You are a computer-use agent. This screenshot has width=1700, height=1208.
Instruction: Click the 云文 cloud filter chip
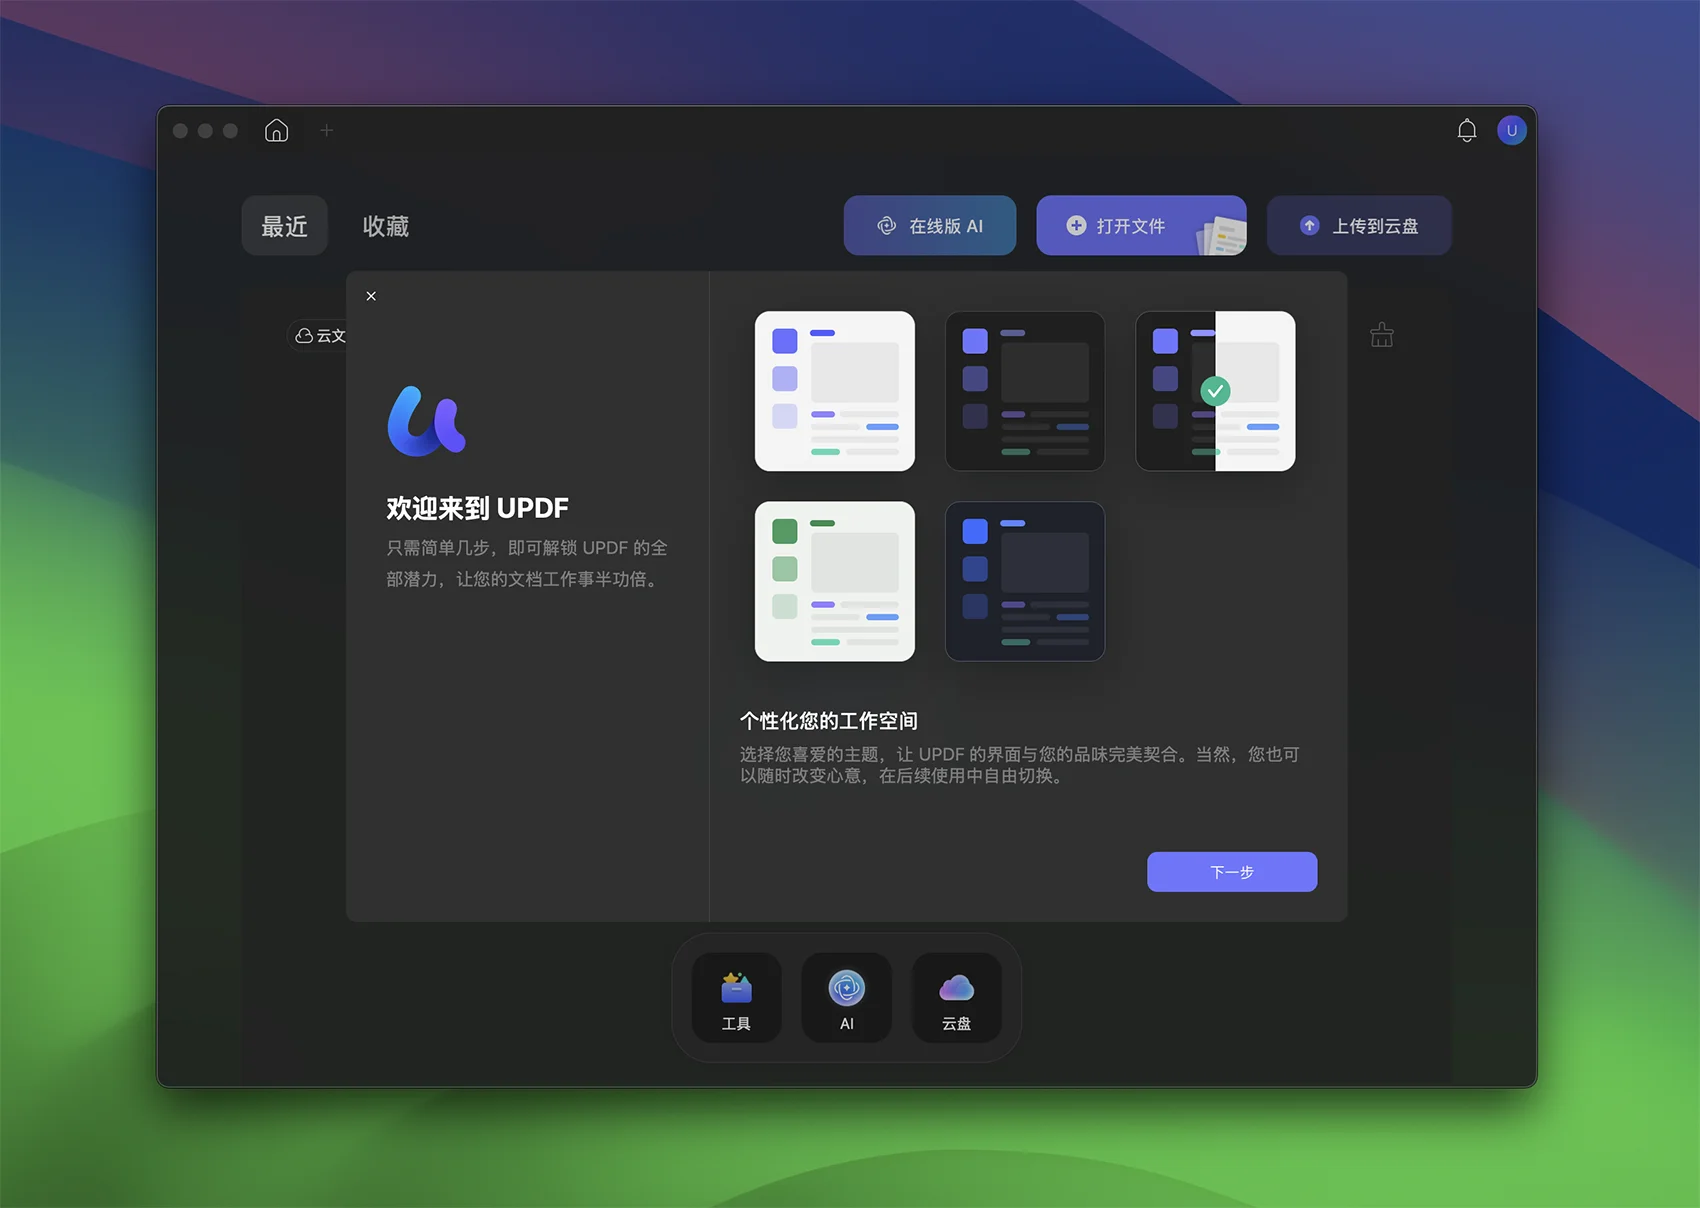tap(317, 336)
